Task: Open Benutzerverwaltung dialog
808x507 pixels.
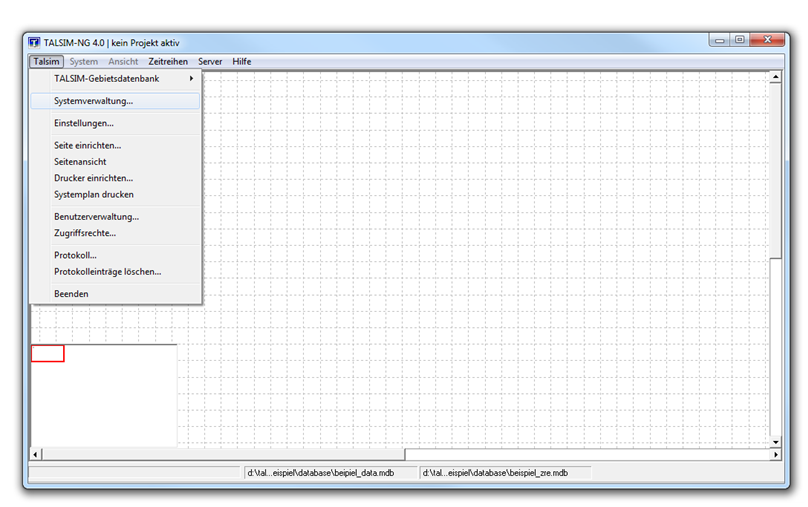Action: [x=96, y=217]
